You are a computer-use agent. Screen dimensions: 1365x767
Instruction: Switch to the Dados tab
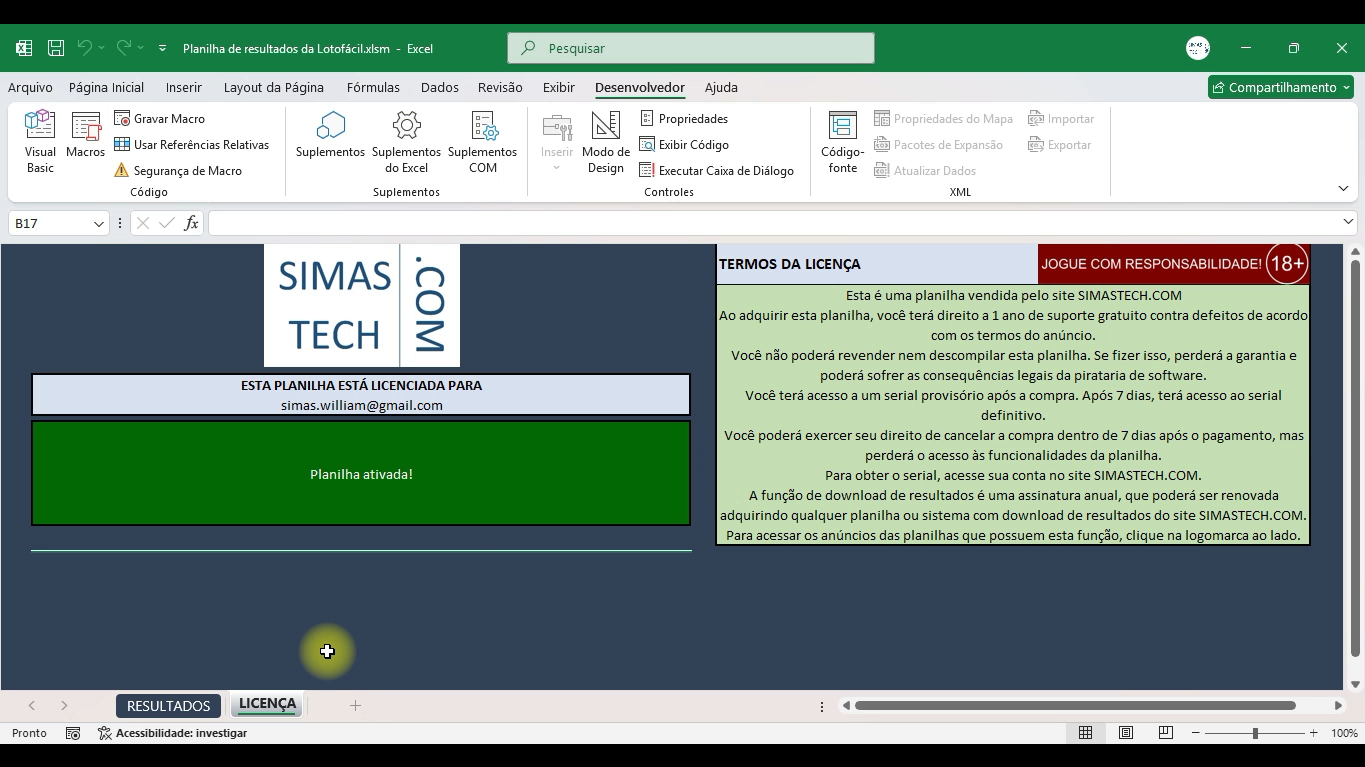[x=440, y=87]
